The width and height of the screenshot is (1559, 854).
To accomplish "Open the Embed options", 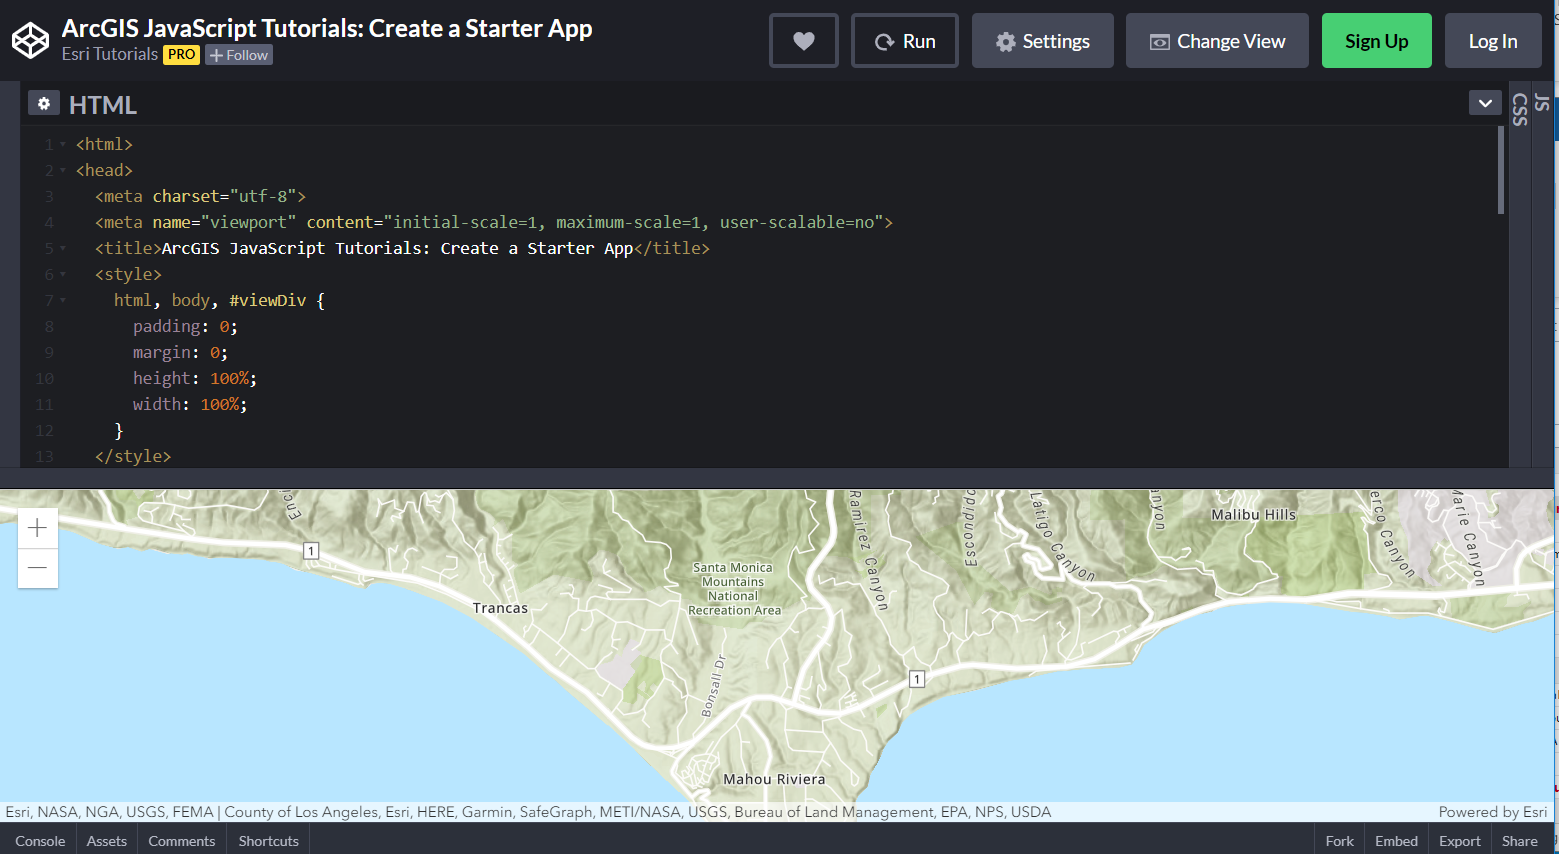I will coord(1397,841).
